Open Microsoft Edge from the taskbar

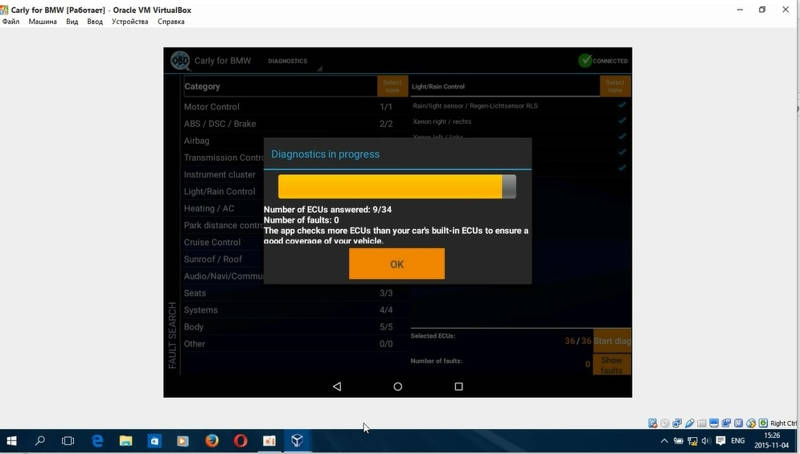coord(98,440)
